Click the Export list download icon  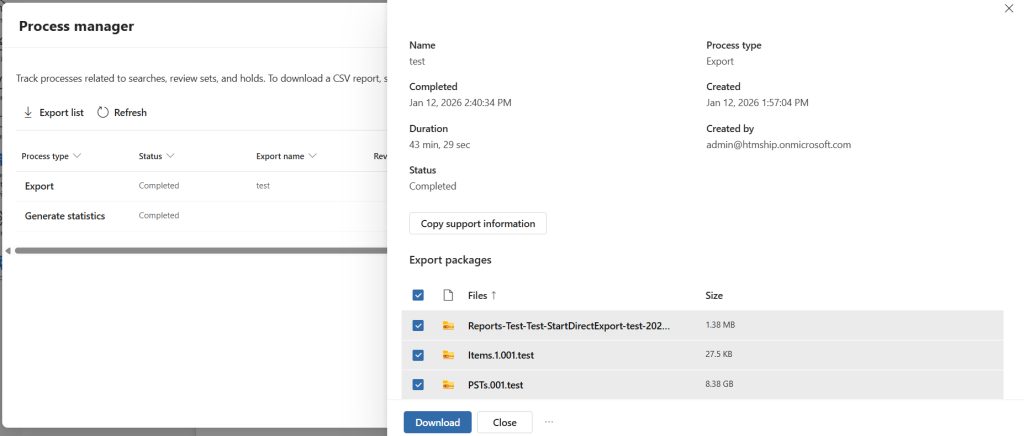28,113
